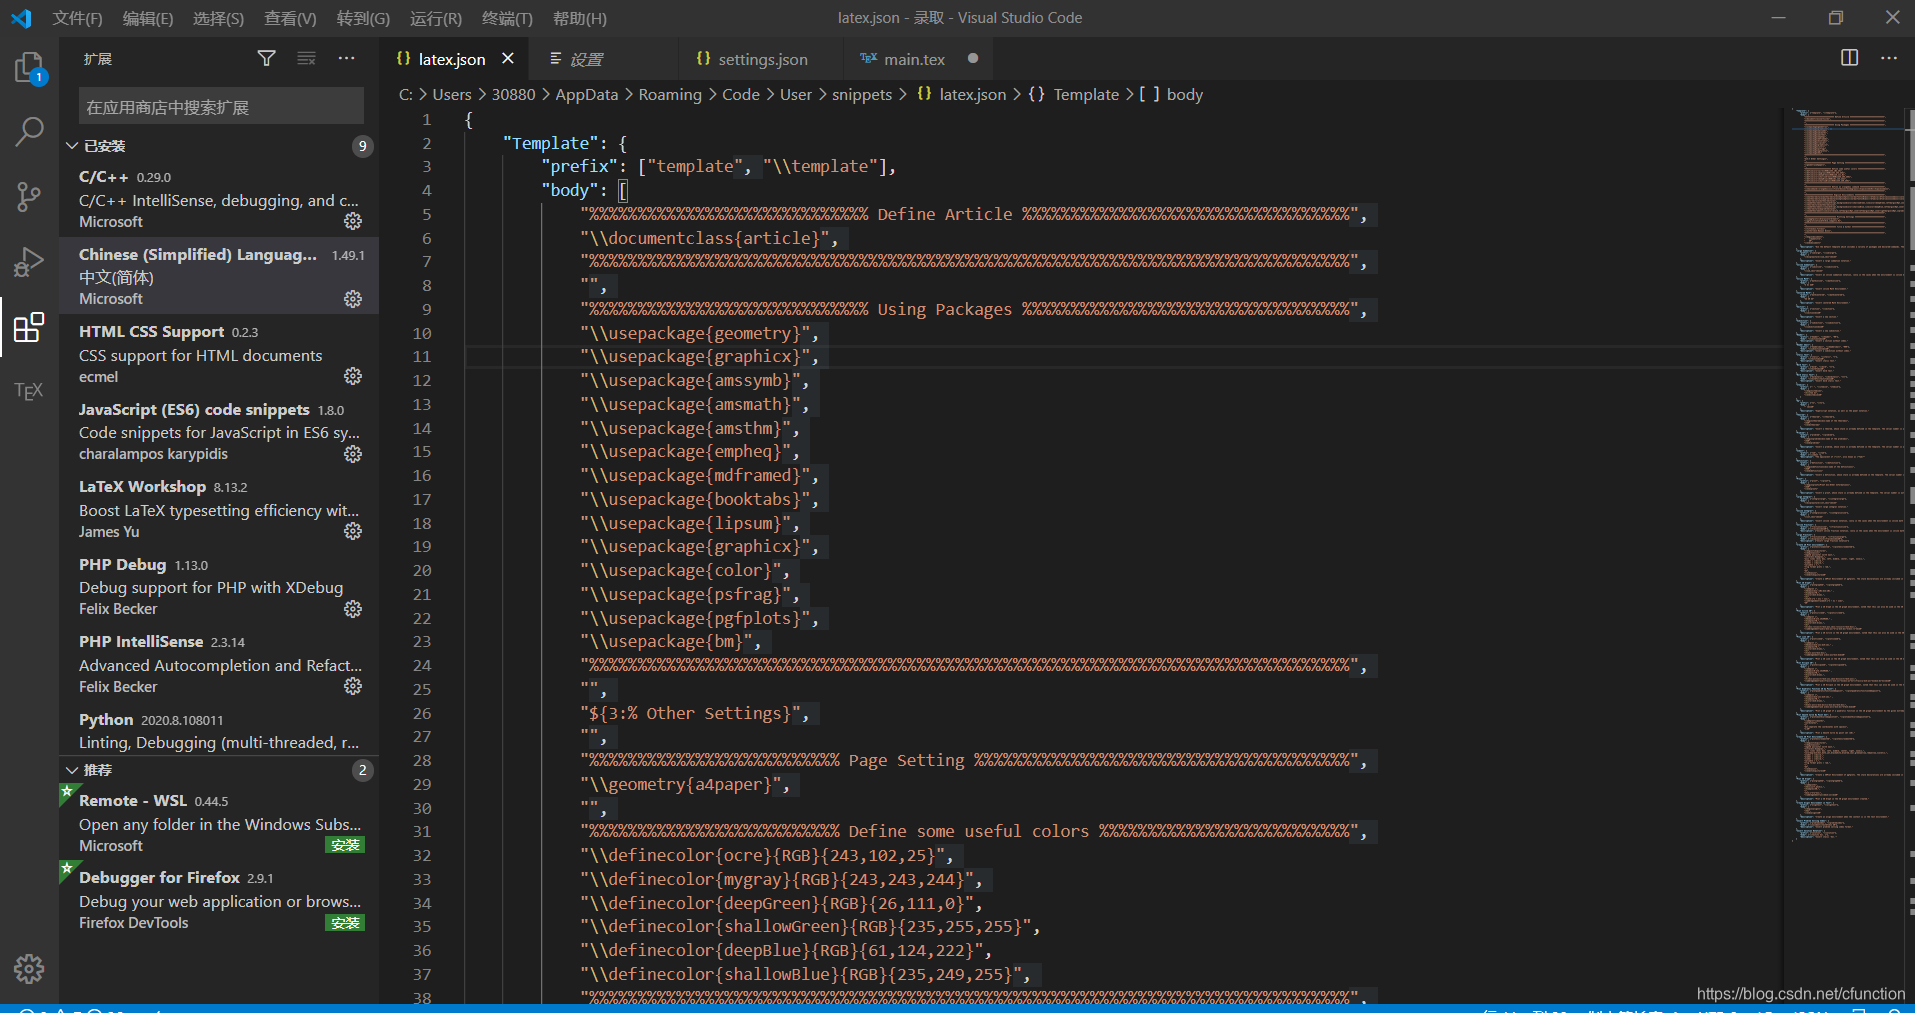Open manage gear for C/C++ extension
1915x1013 pixels.
pos(353,221)
